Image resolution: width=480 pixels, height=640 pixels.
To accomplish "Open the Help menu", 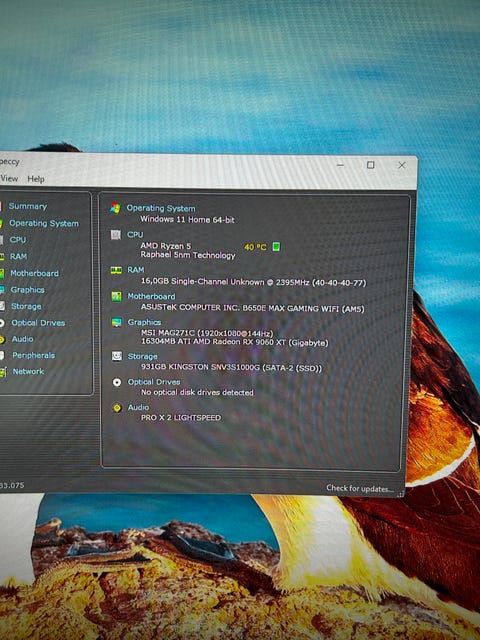I will [36, 179].
